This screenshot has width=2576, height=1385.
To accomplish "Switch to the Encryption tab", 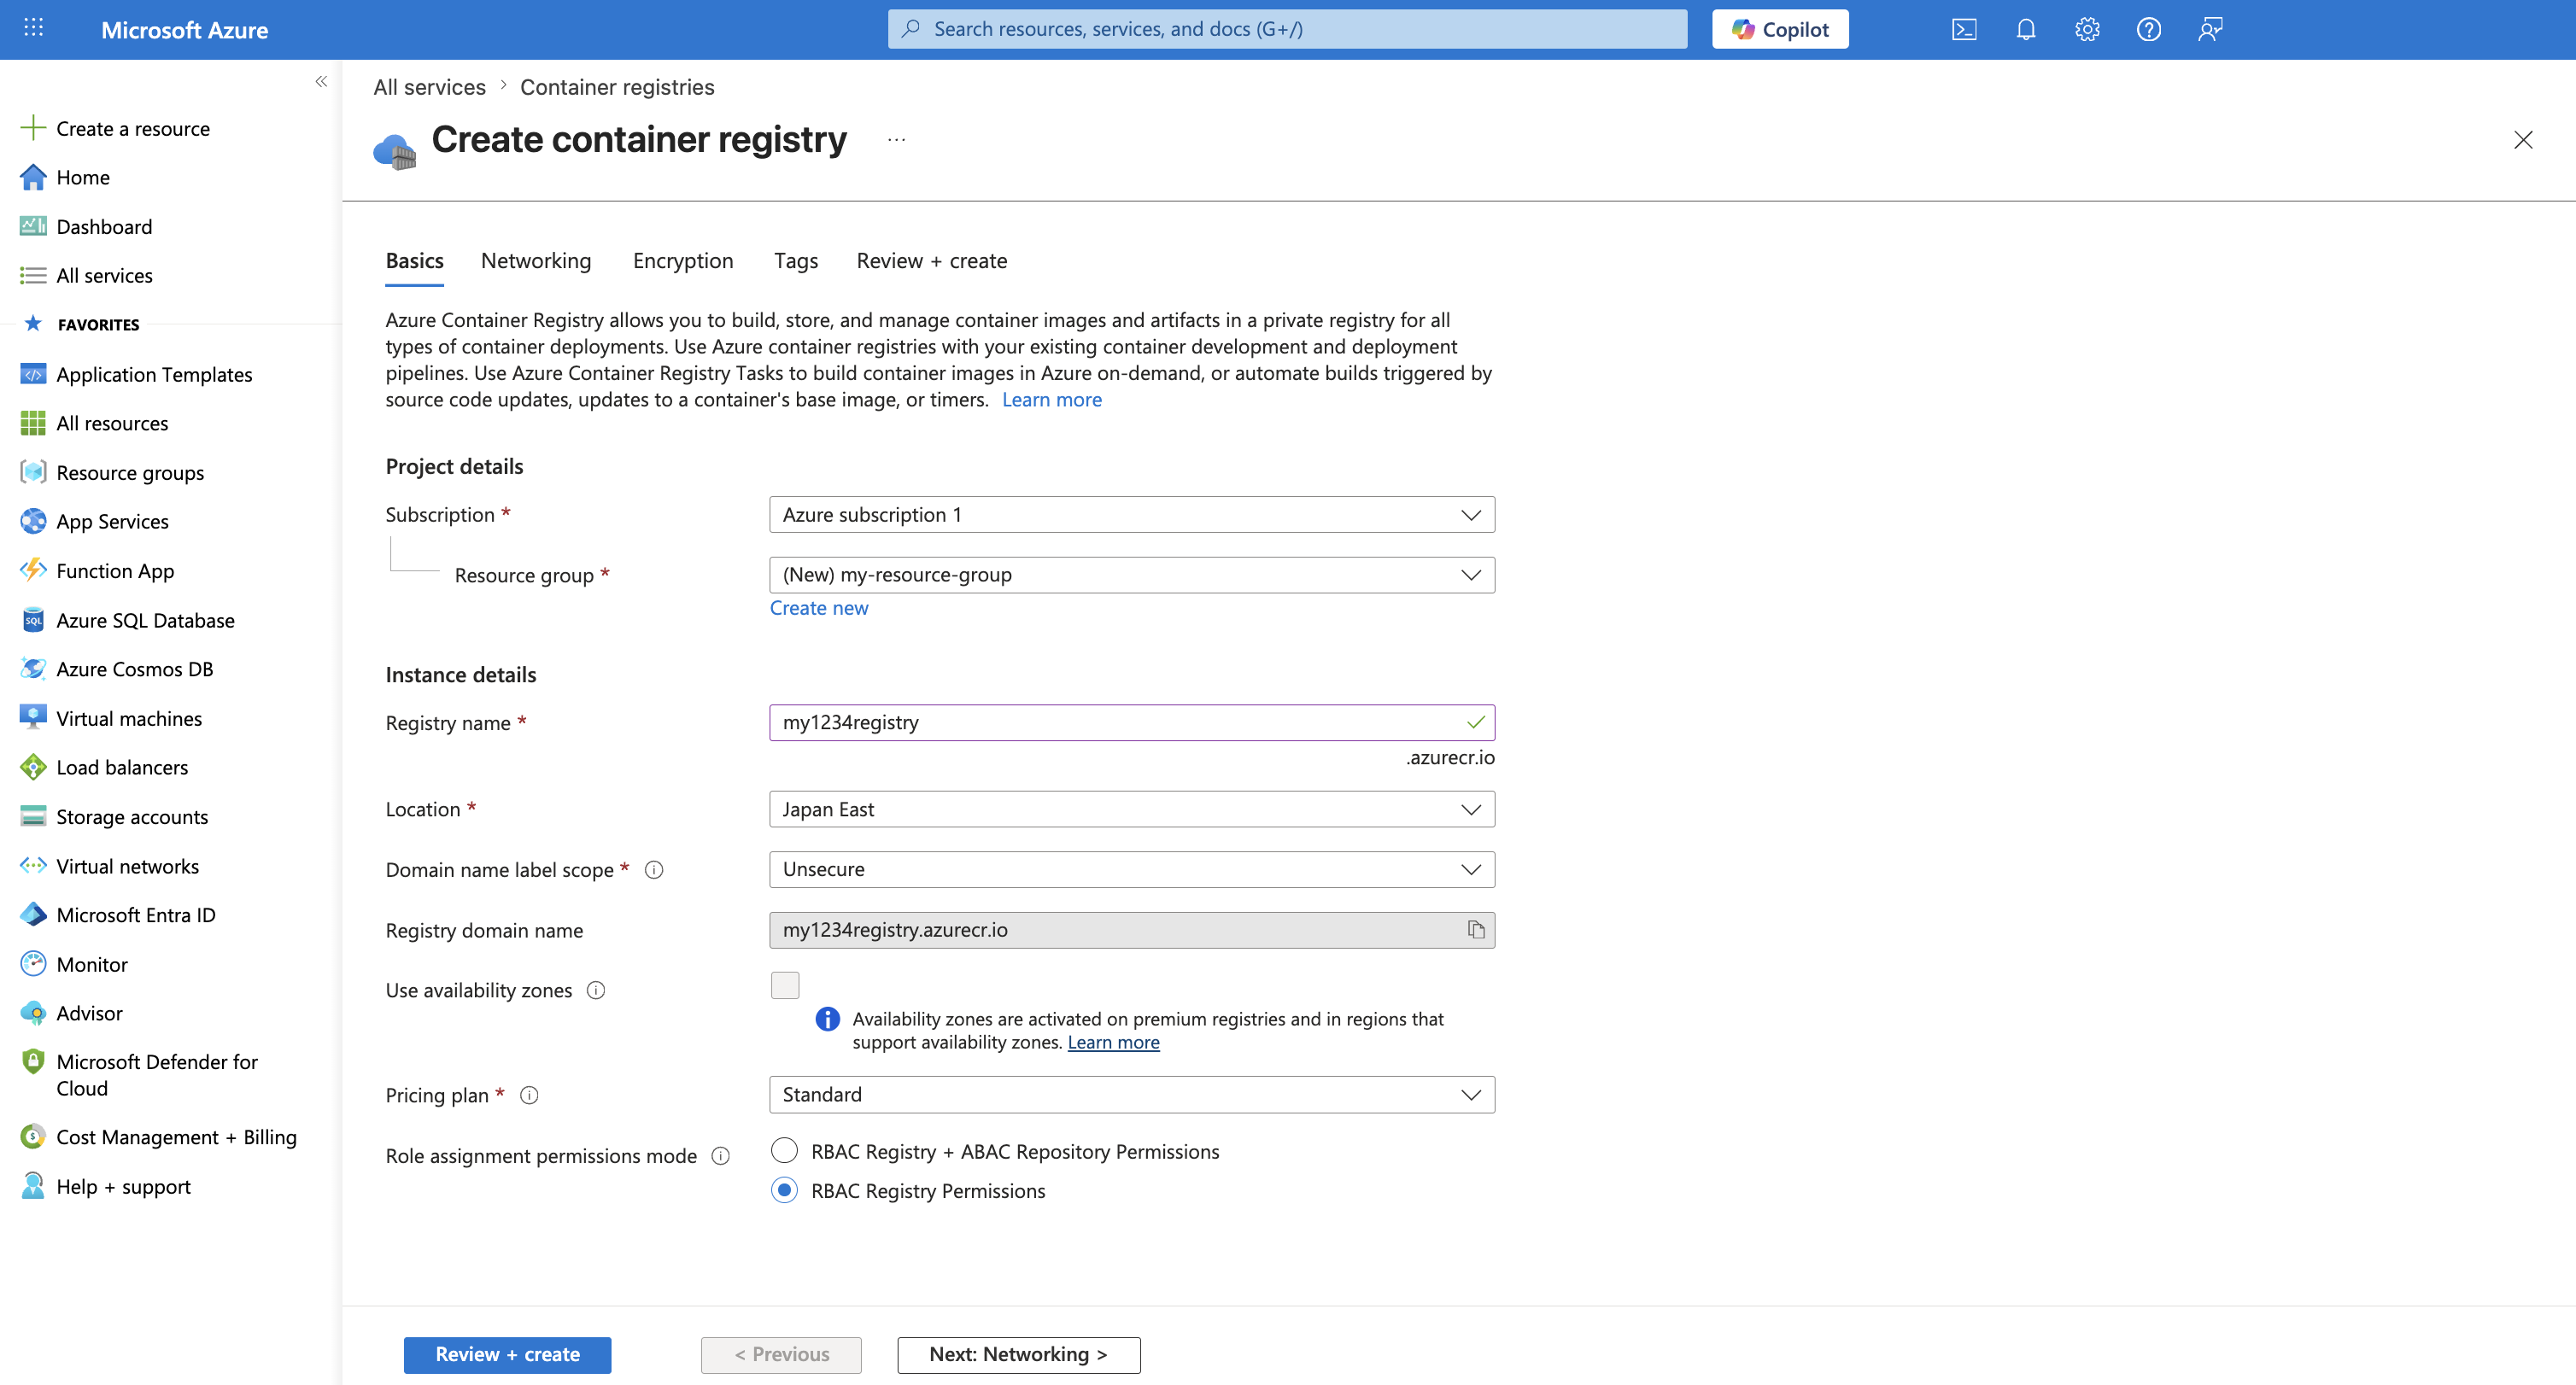I will tap(682, 261).
